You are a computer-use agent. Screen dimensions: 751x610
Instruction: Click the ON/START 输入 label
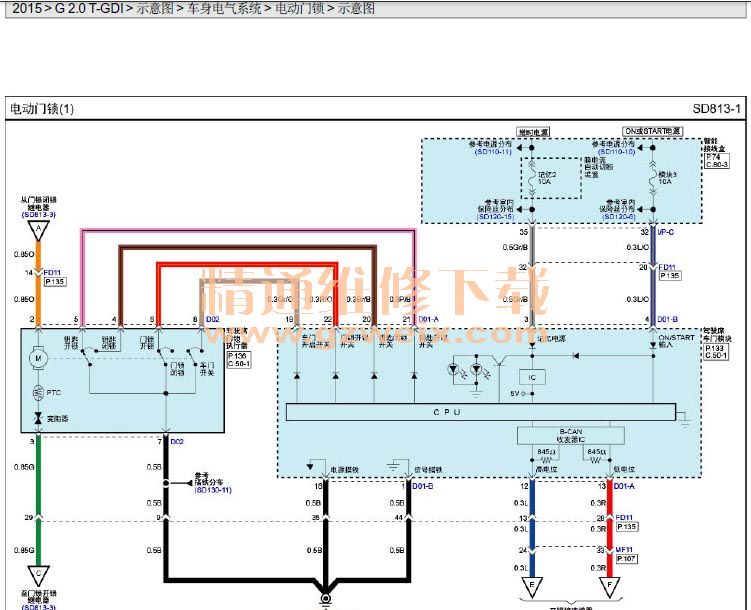pyautogui.click(x=676, y=341)
